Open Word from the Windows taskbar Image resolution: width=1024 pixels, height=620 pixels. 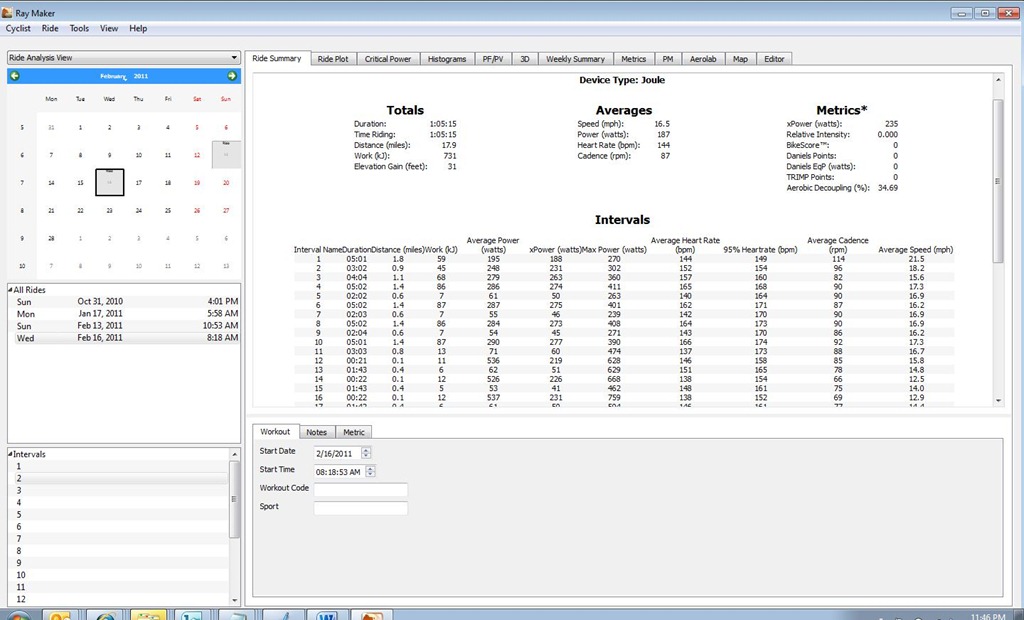tap(327, 615)
